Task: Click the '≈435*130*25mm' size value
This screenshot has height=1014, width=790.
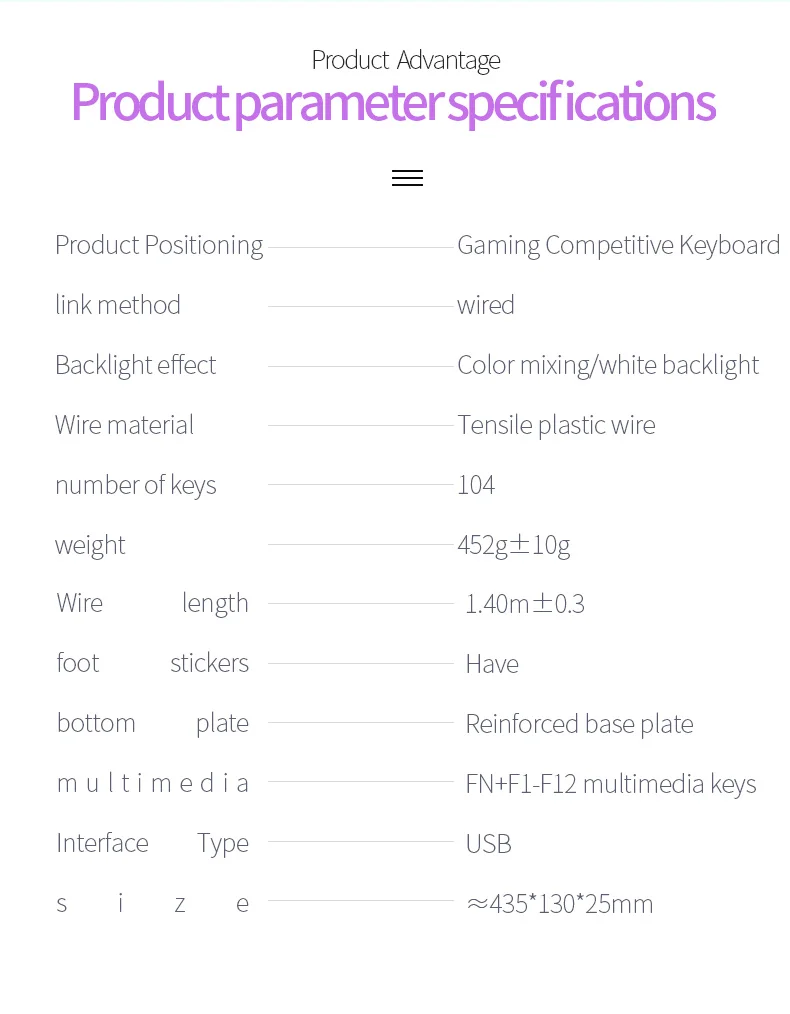Action: [560, 904]
